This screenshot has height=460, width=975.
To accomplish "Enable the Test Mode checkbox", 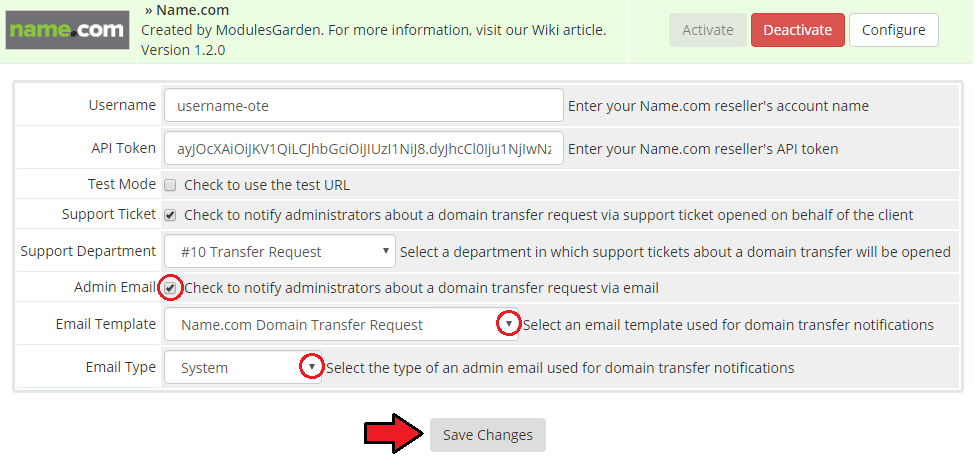I will tap(170, 185).
